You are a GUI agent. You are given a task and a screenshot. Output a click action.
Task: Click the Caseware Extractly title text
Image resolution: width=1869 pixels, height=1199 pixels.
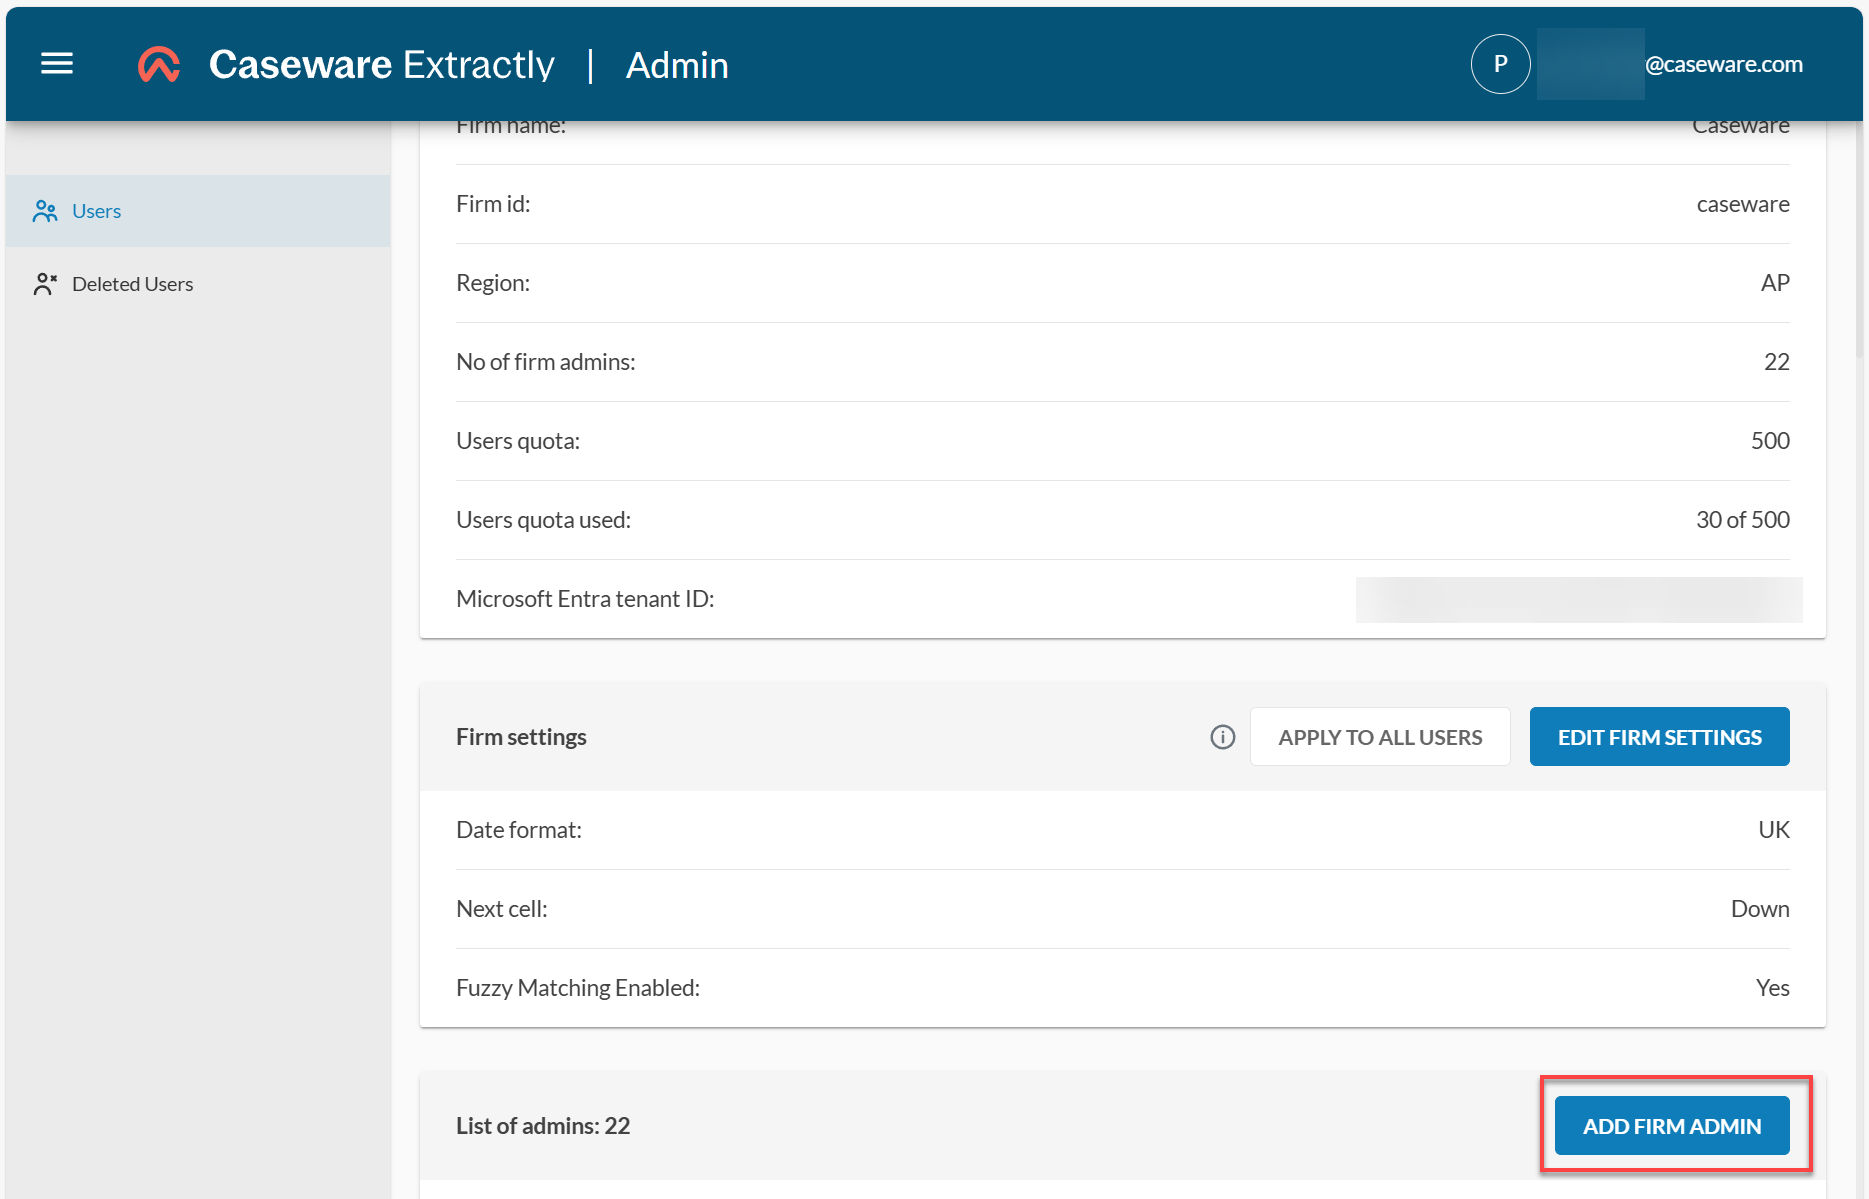tap(381, 64)
